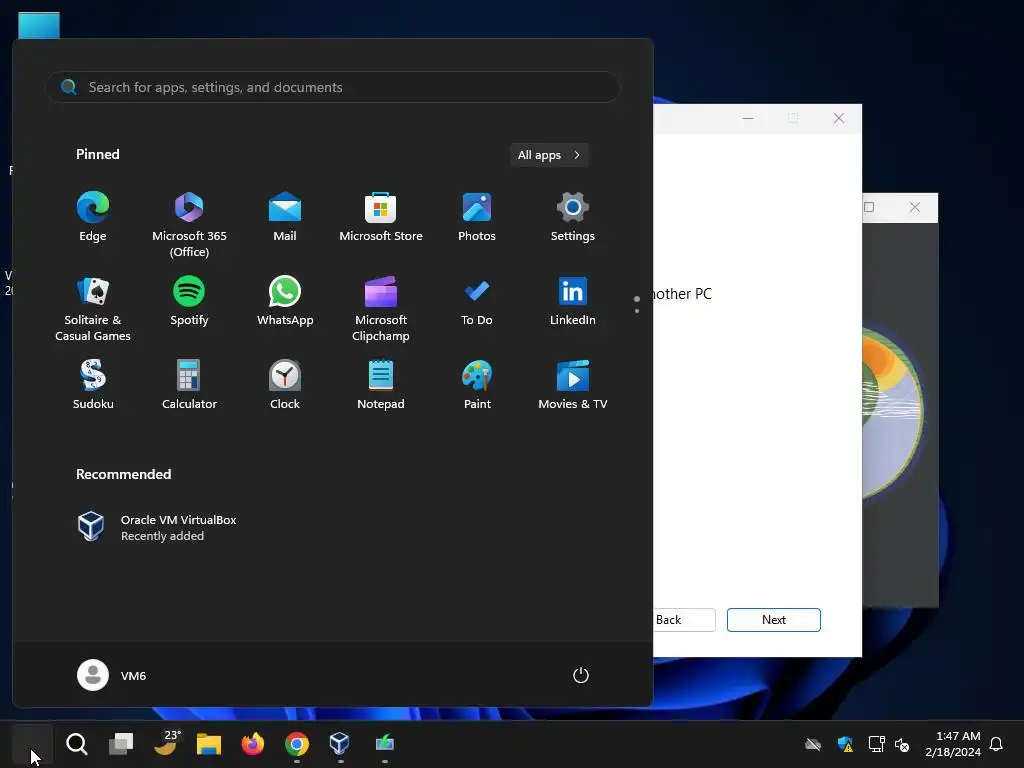Click the Back button in wizard
The height and width of the screenshot is (768, 1024).
(683, 620)
